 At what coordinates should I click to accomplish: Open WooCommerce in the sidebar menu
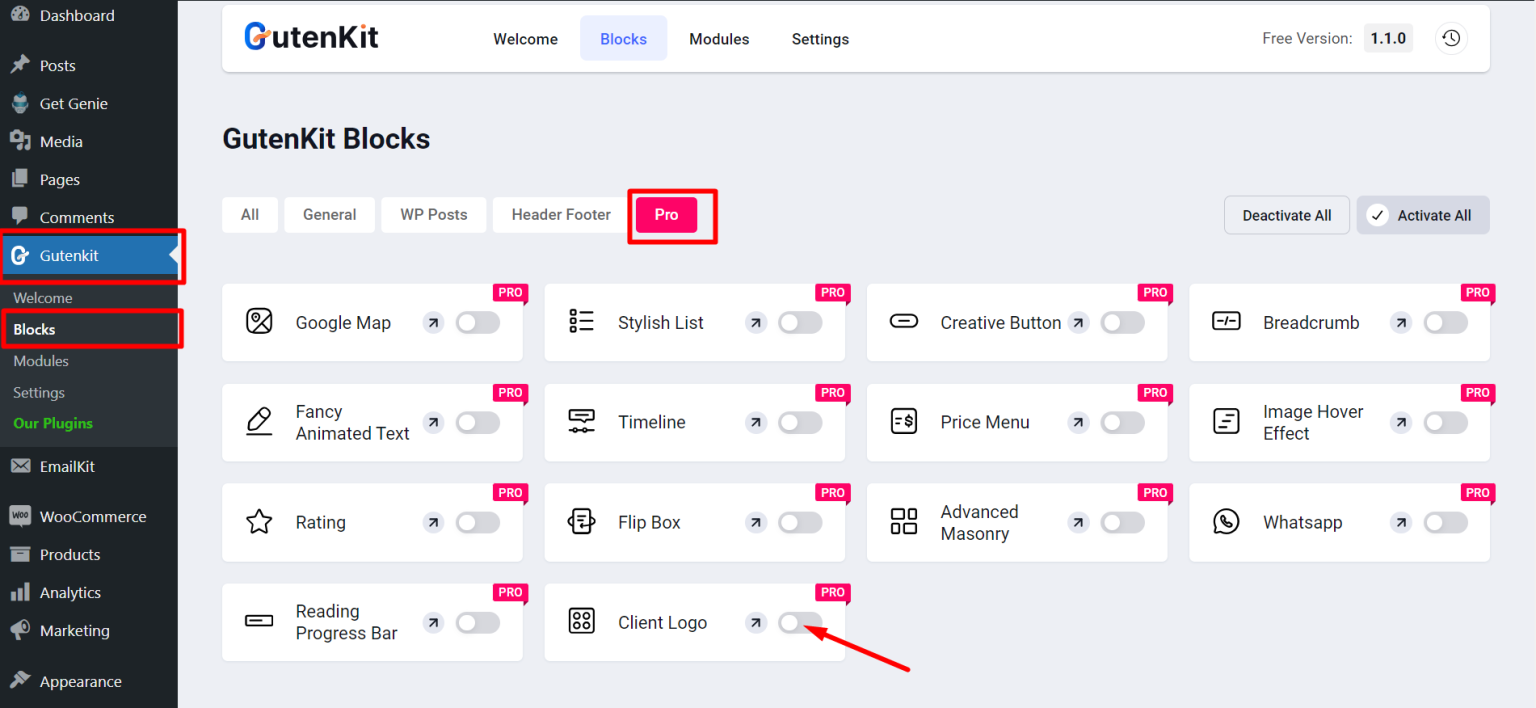pos(92,517)
